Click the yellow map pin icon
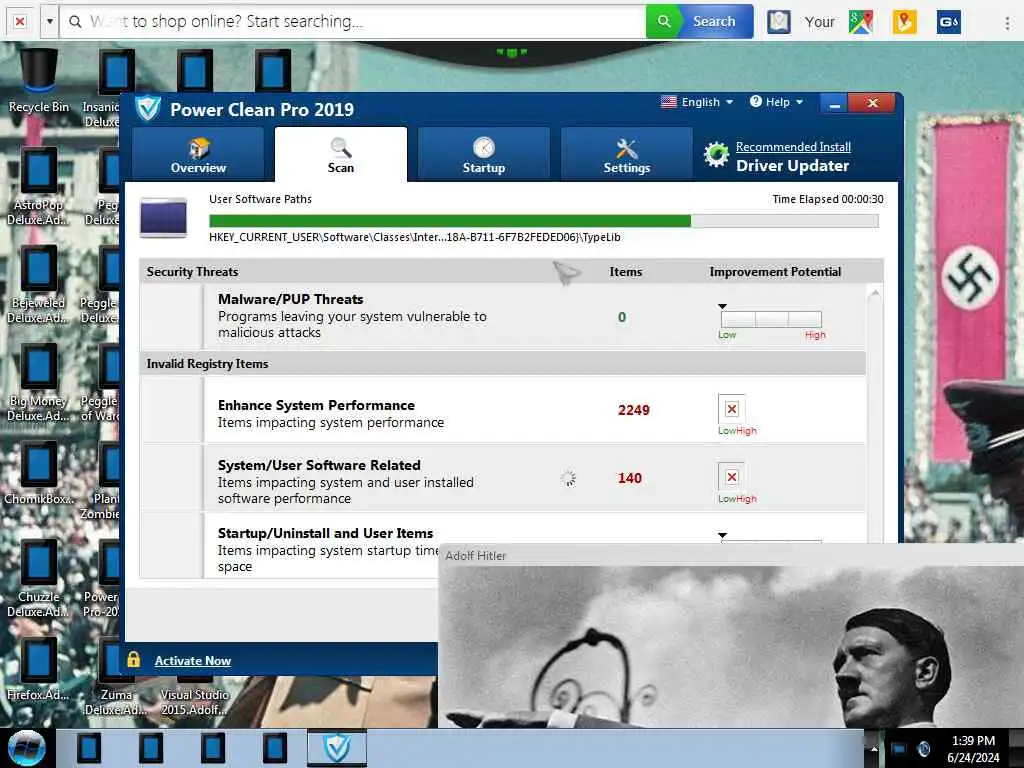This screenshot has height=768, width=1024. [904, 22]
